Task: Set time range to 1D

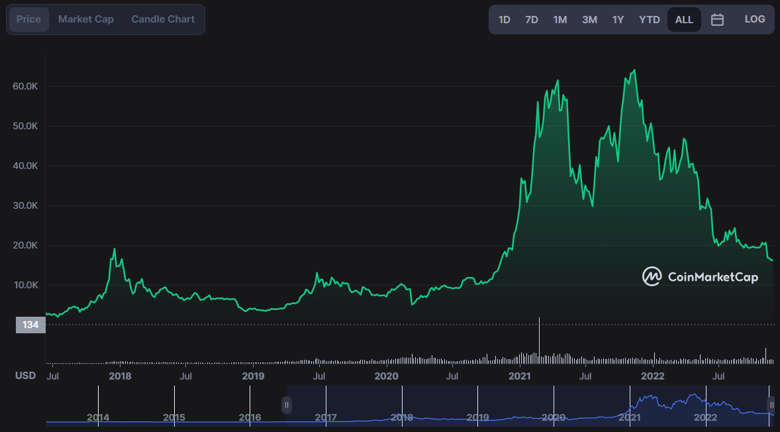Action: click(504, 19)
